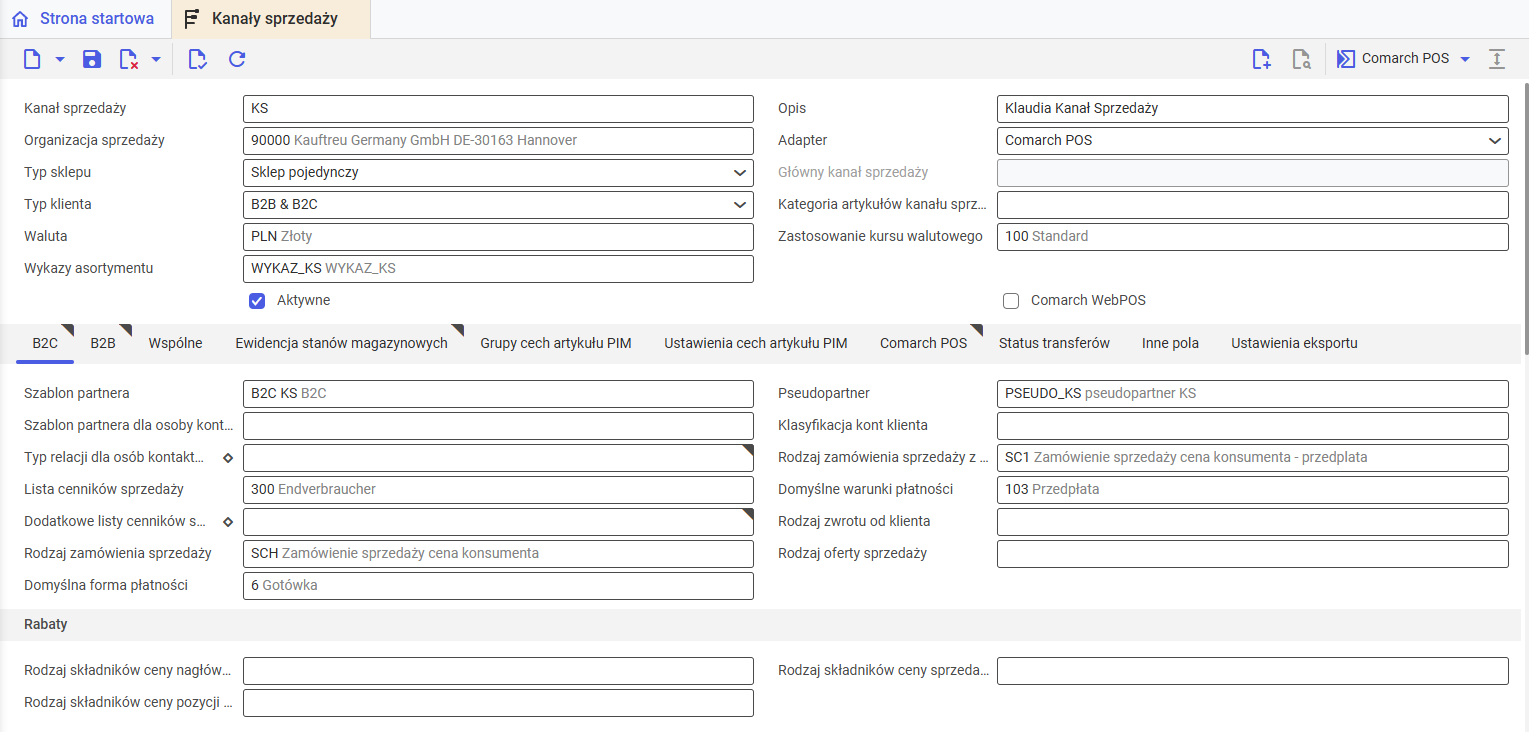Click the Opis field with Klaudia Kanał Sprzedaży
Image resolution: width=1529 pixels, height=732 pixels.
tap(1252, 108)
